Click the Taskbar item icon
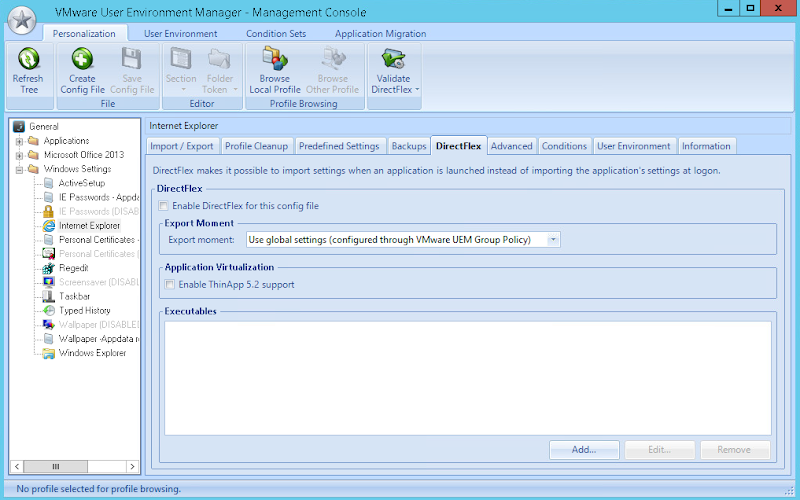This screenshot has width=800, height=500. (x=48, y=296)
